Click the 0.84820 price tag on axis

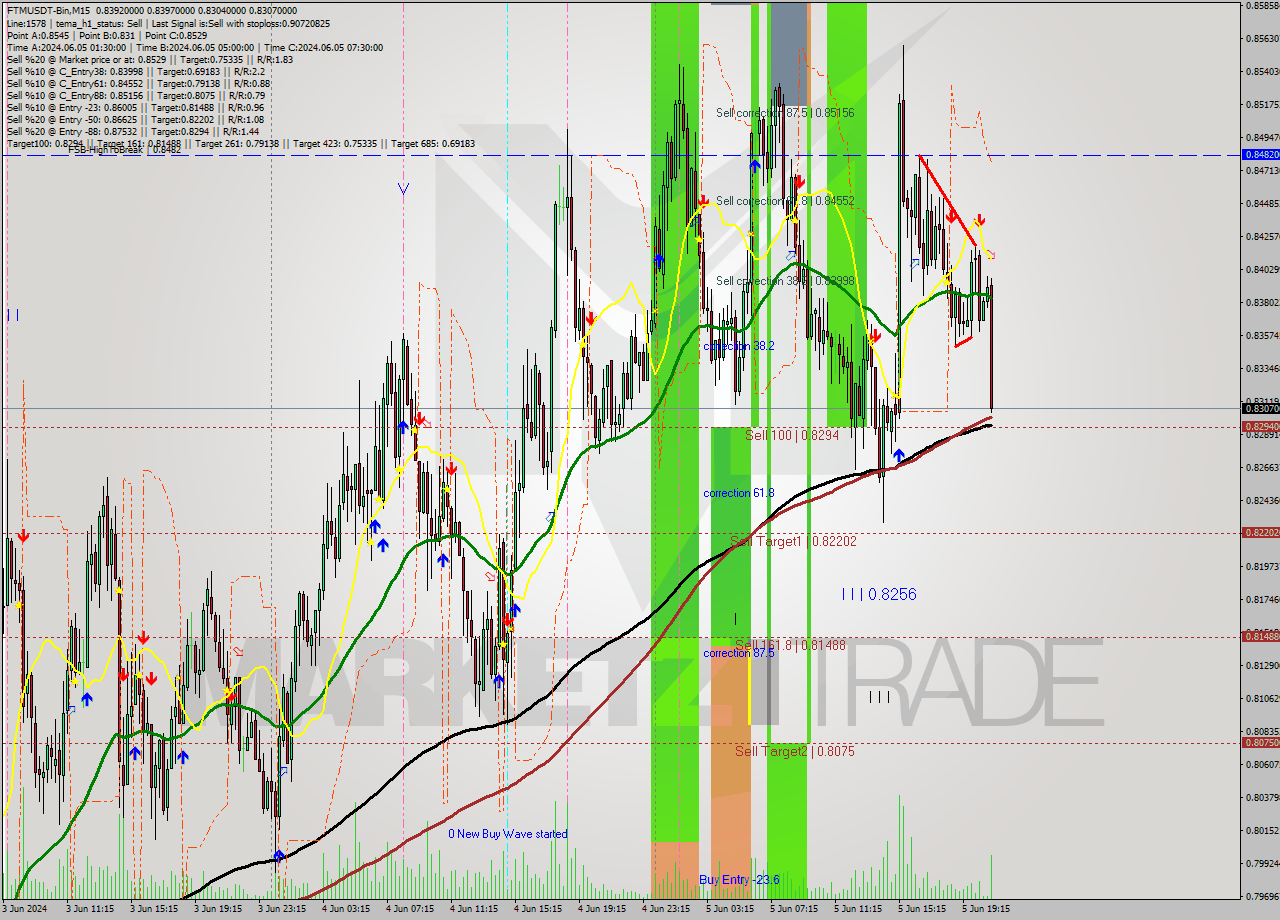coord(1260,155)
